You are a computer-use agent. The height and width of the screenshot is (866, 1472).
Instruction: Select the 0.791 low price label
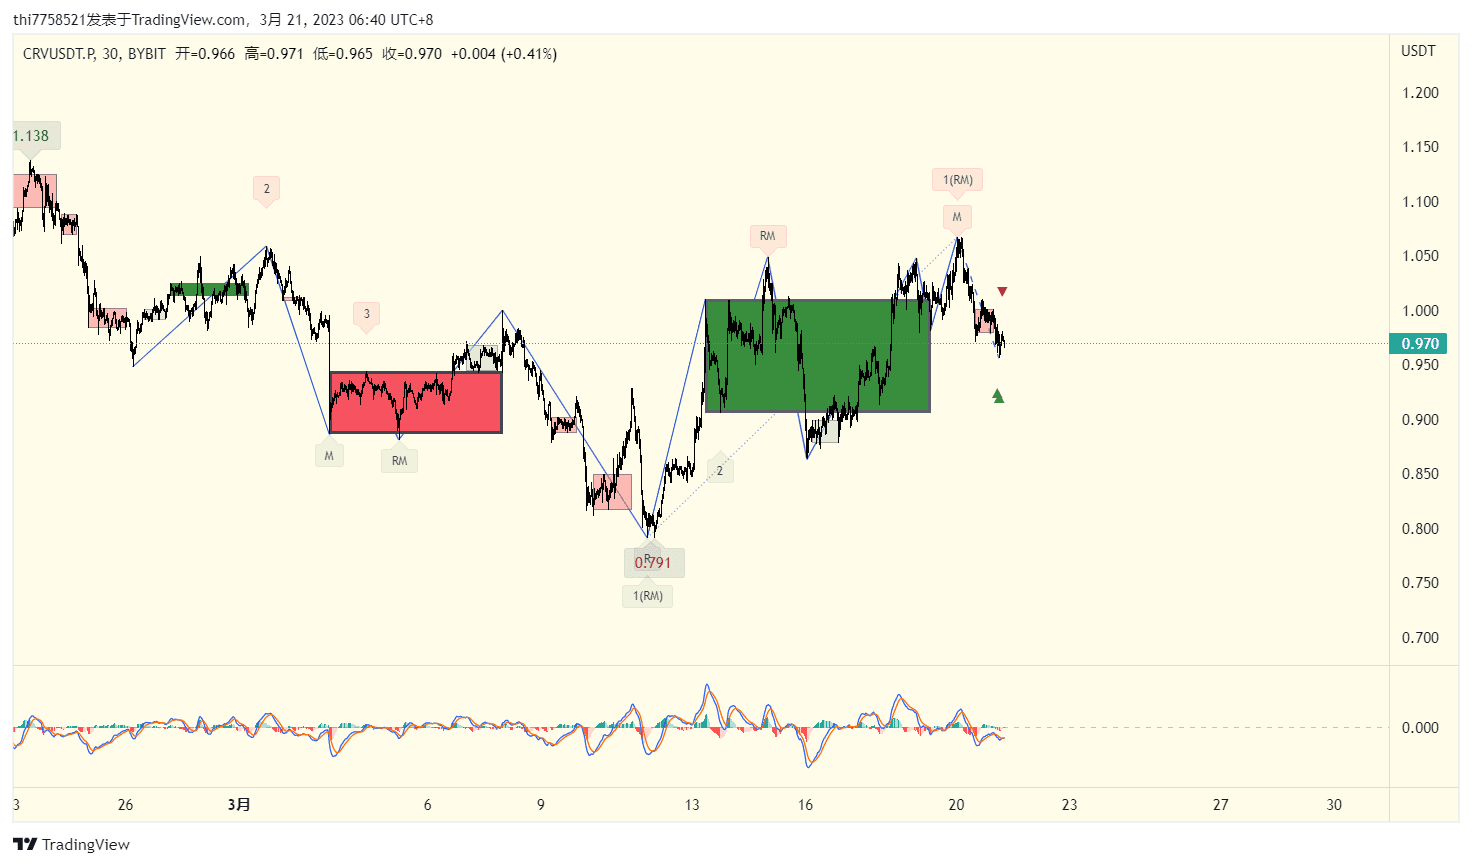(654, 563)
